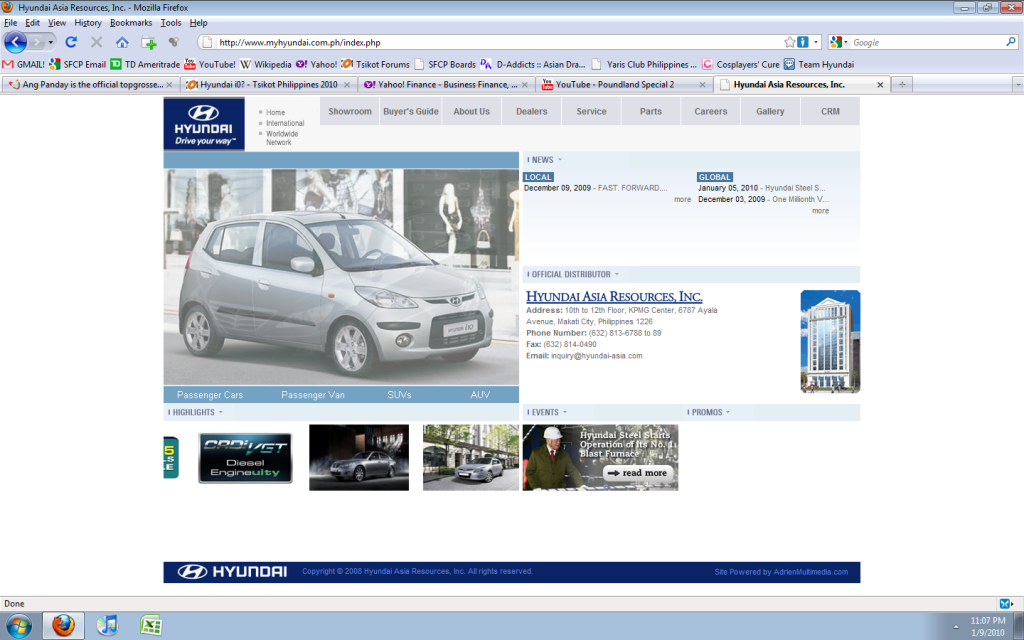The image size is (1024, 640).
Task: Open the Tsikot Forums bookmark
Action: pyautogui.click(x=376, y=65)
